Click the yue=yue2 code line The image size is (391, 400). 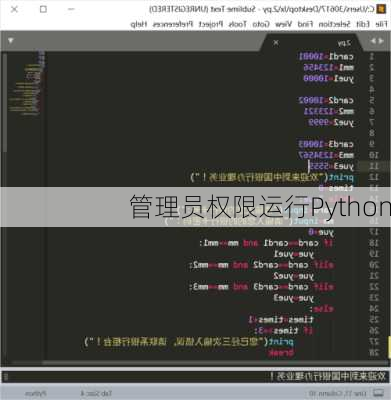coord(294,276)
